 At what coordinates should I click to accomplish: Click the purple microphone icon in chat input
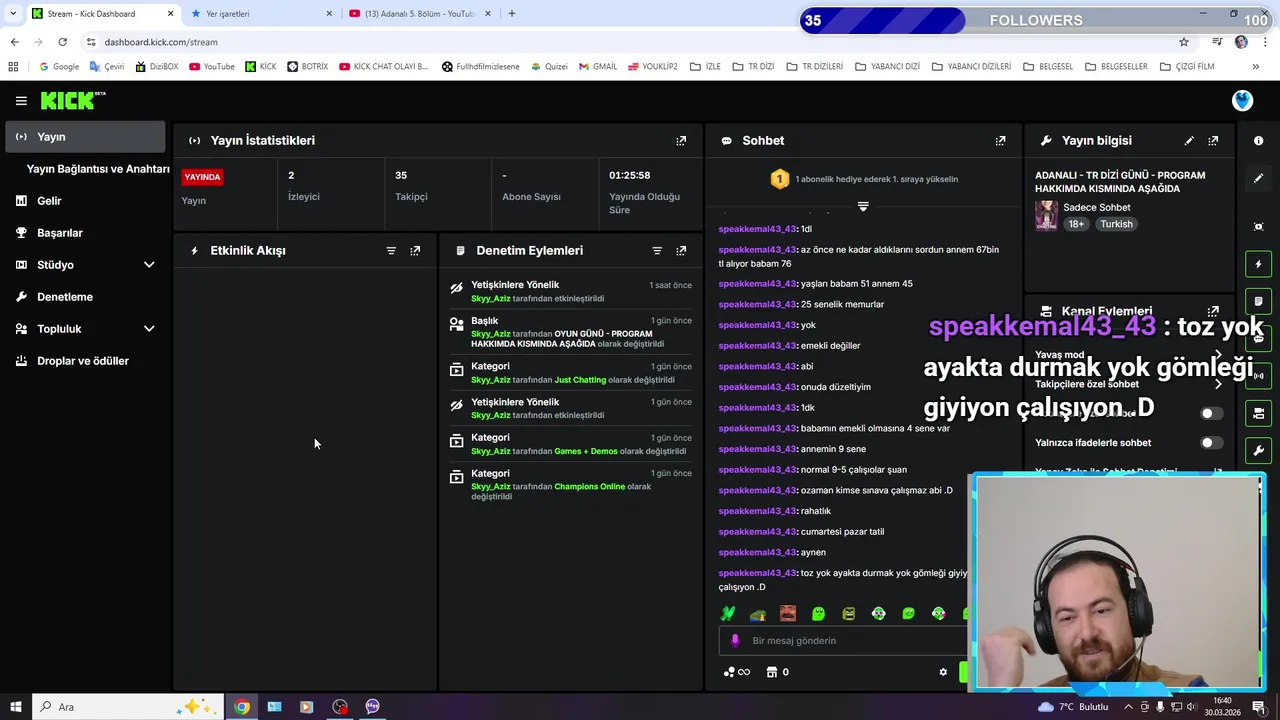coord(735,640)
